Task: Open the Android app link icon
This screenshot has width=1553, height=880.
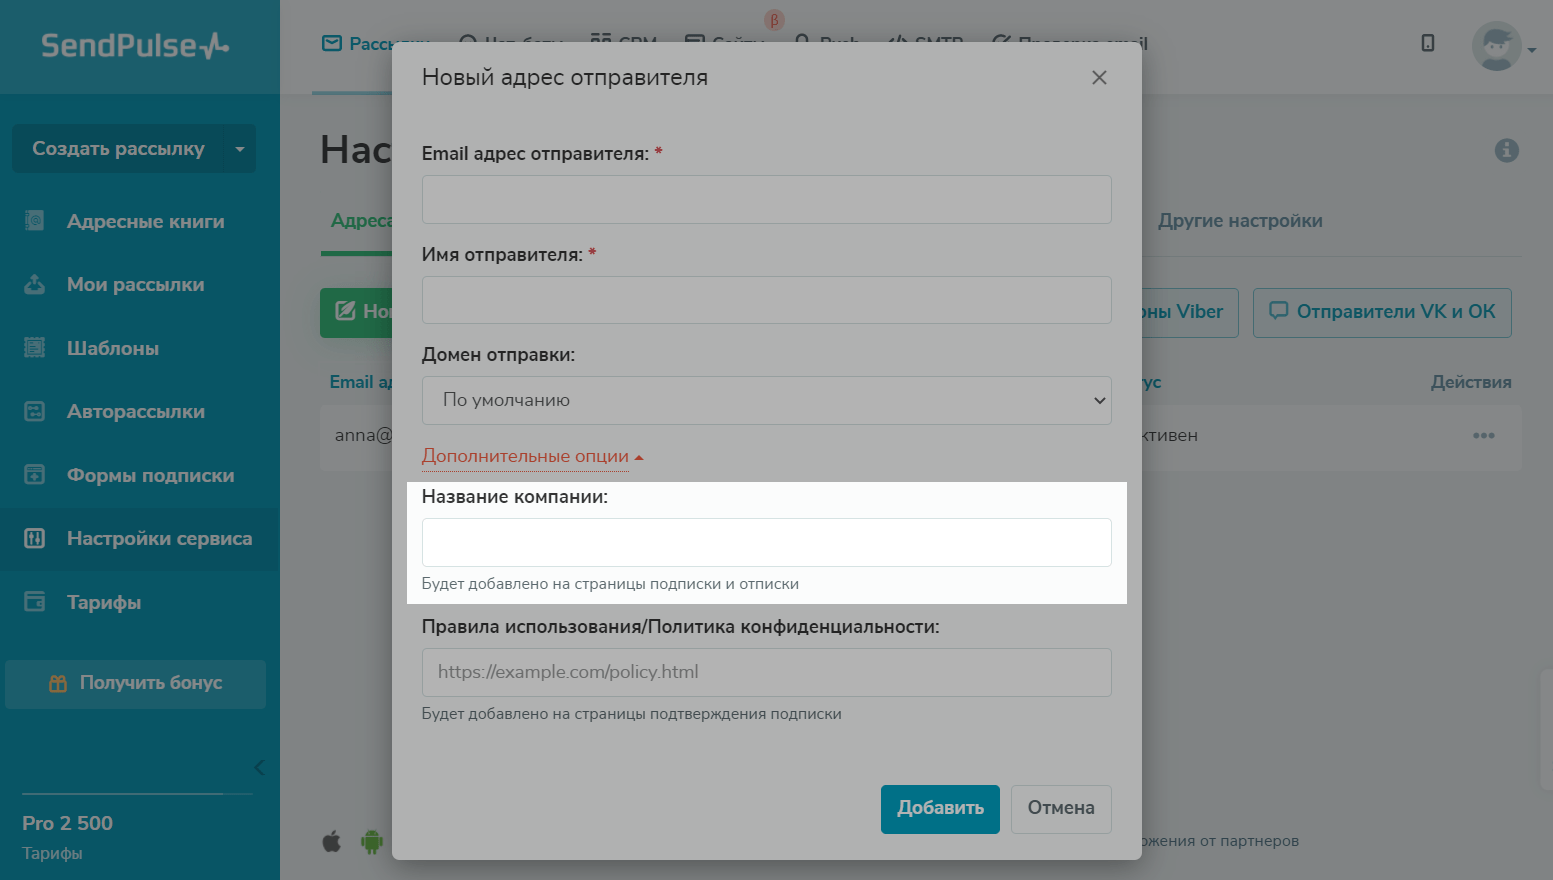Action: [x=372, y=842]
